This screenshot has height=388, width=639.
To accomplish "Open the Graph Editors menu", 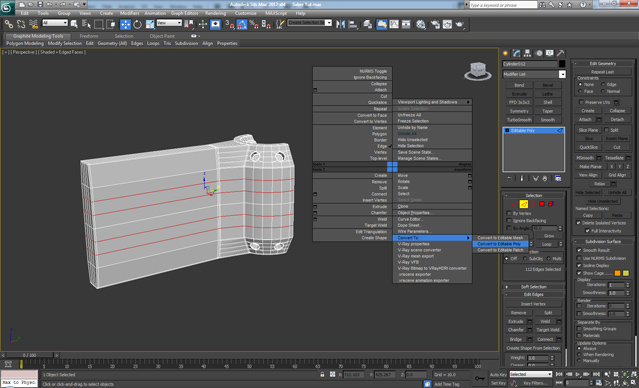I will tap(184, 13).
